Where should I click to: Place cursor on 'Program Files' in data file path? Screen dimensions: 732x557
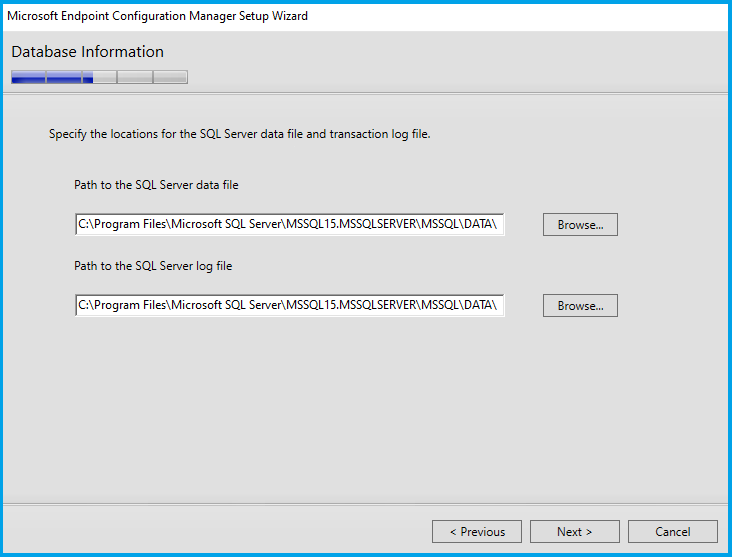click(x=128, y=224)
